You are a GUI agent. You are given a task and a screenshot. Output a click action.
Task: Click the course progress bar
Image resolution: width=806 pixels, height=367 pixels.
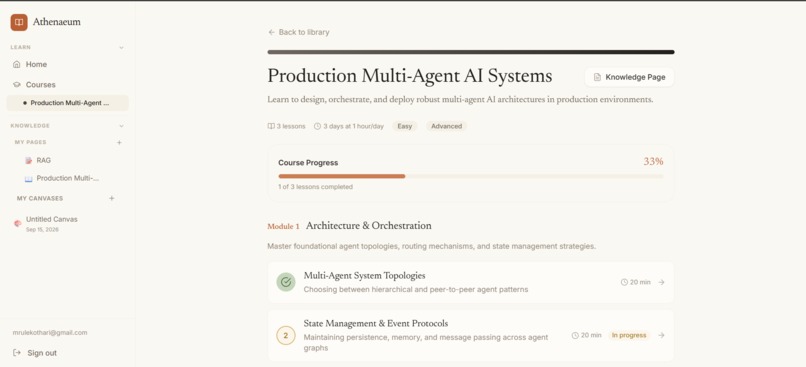tap(470, 176)
